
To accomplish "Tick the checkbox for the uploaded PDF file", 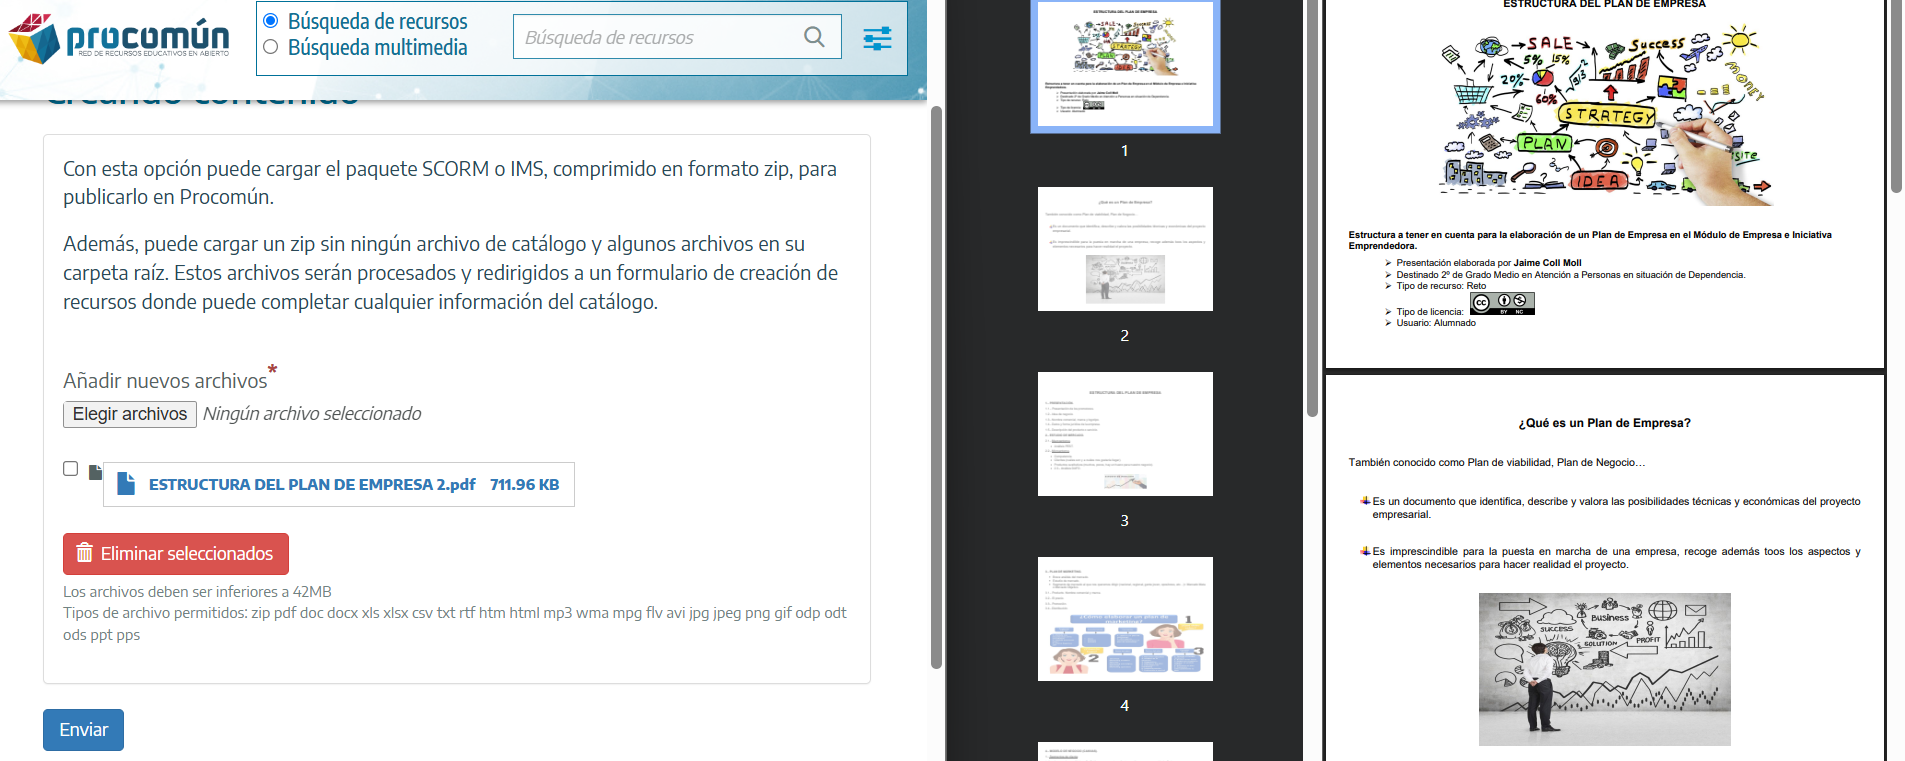I will pyautogui.click(x=70, y=468).
